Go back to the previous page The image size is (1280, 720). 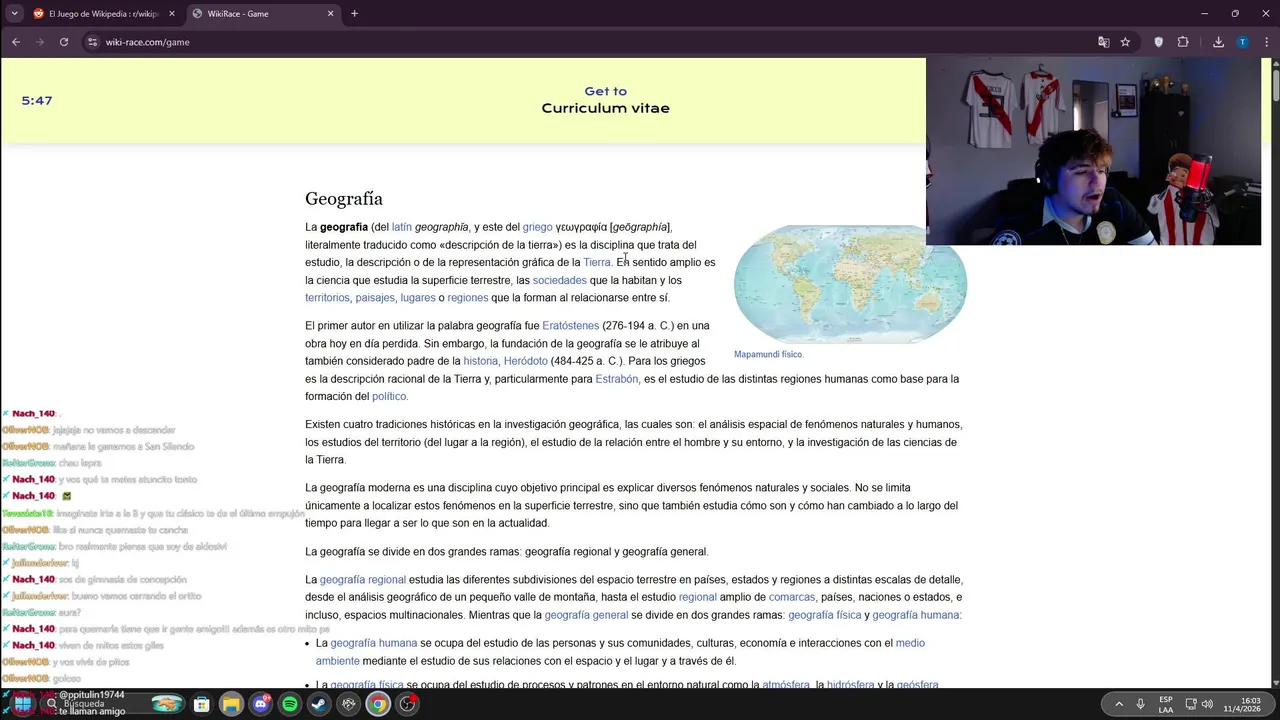click(x=16, y=42)
